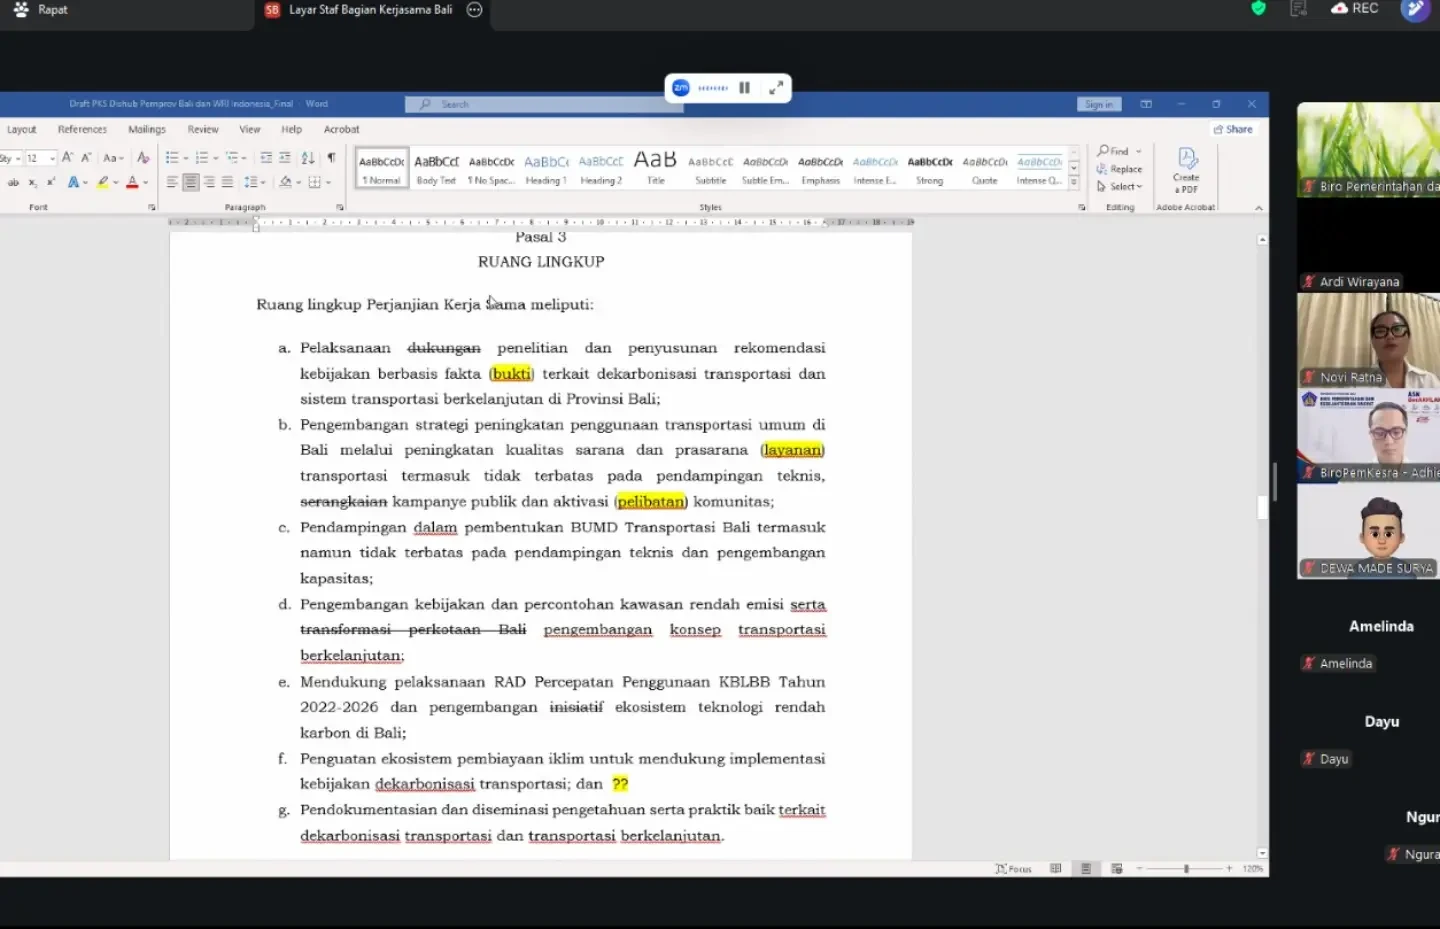Click the Increase Indent icon

tap(285, 158)
